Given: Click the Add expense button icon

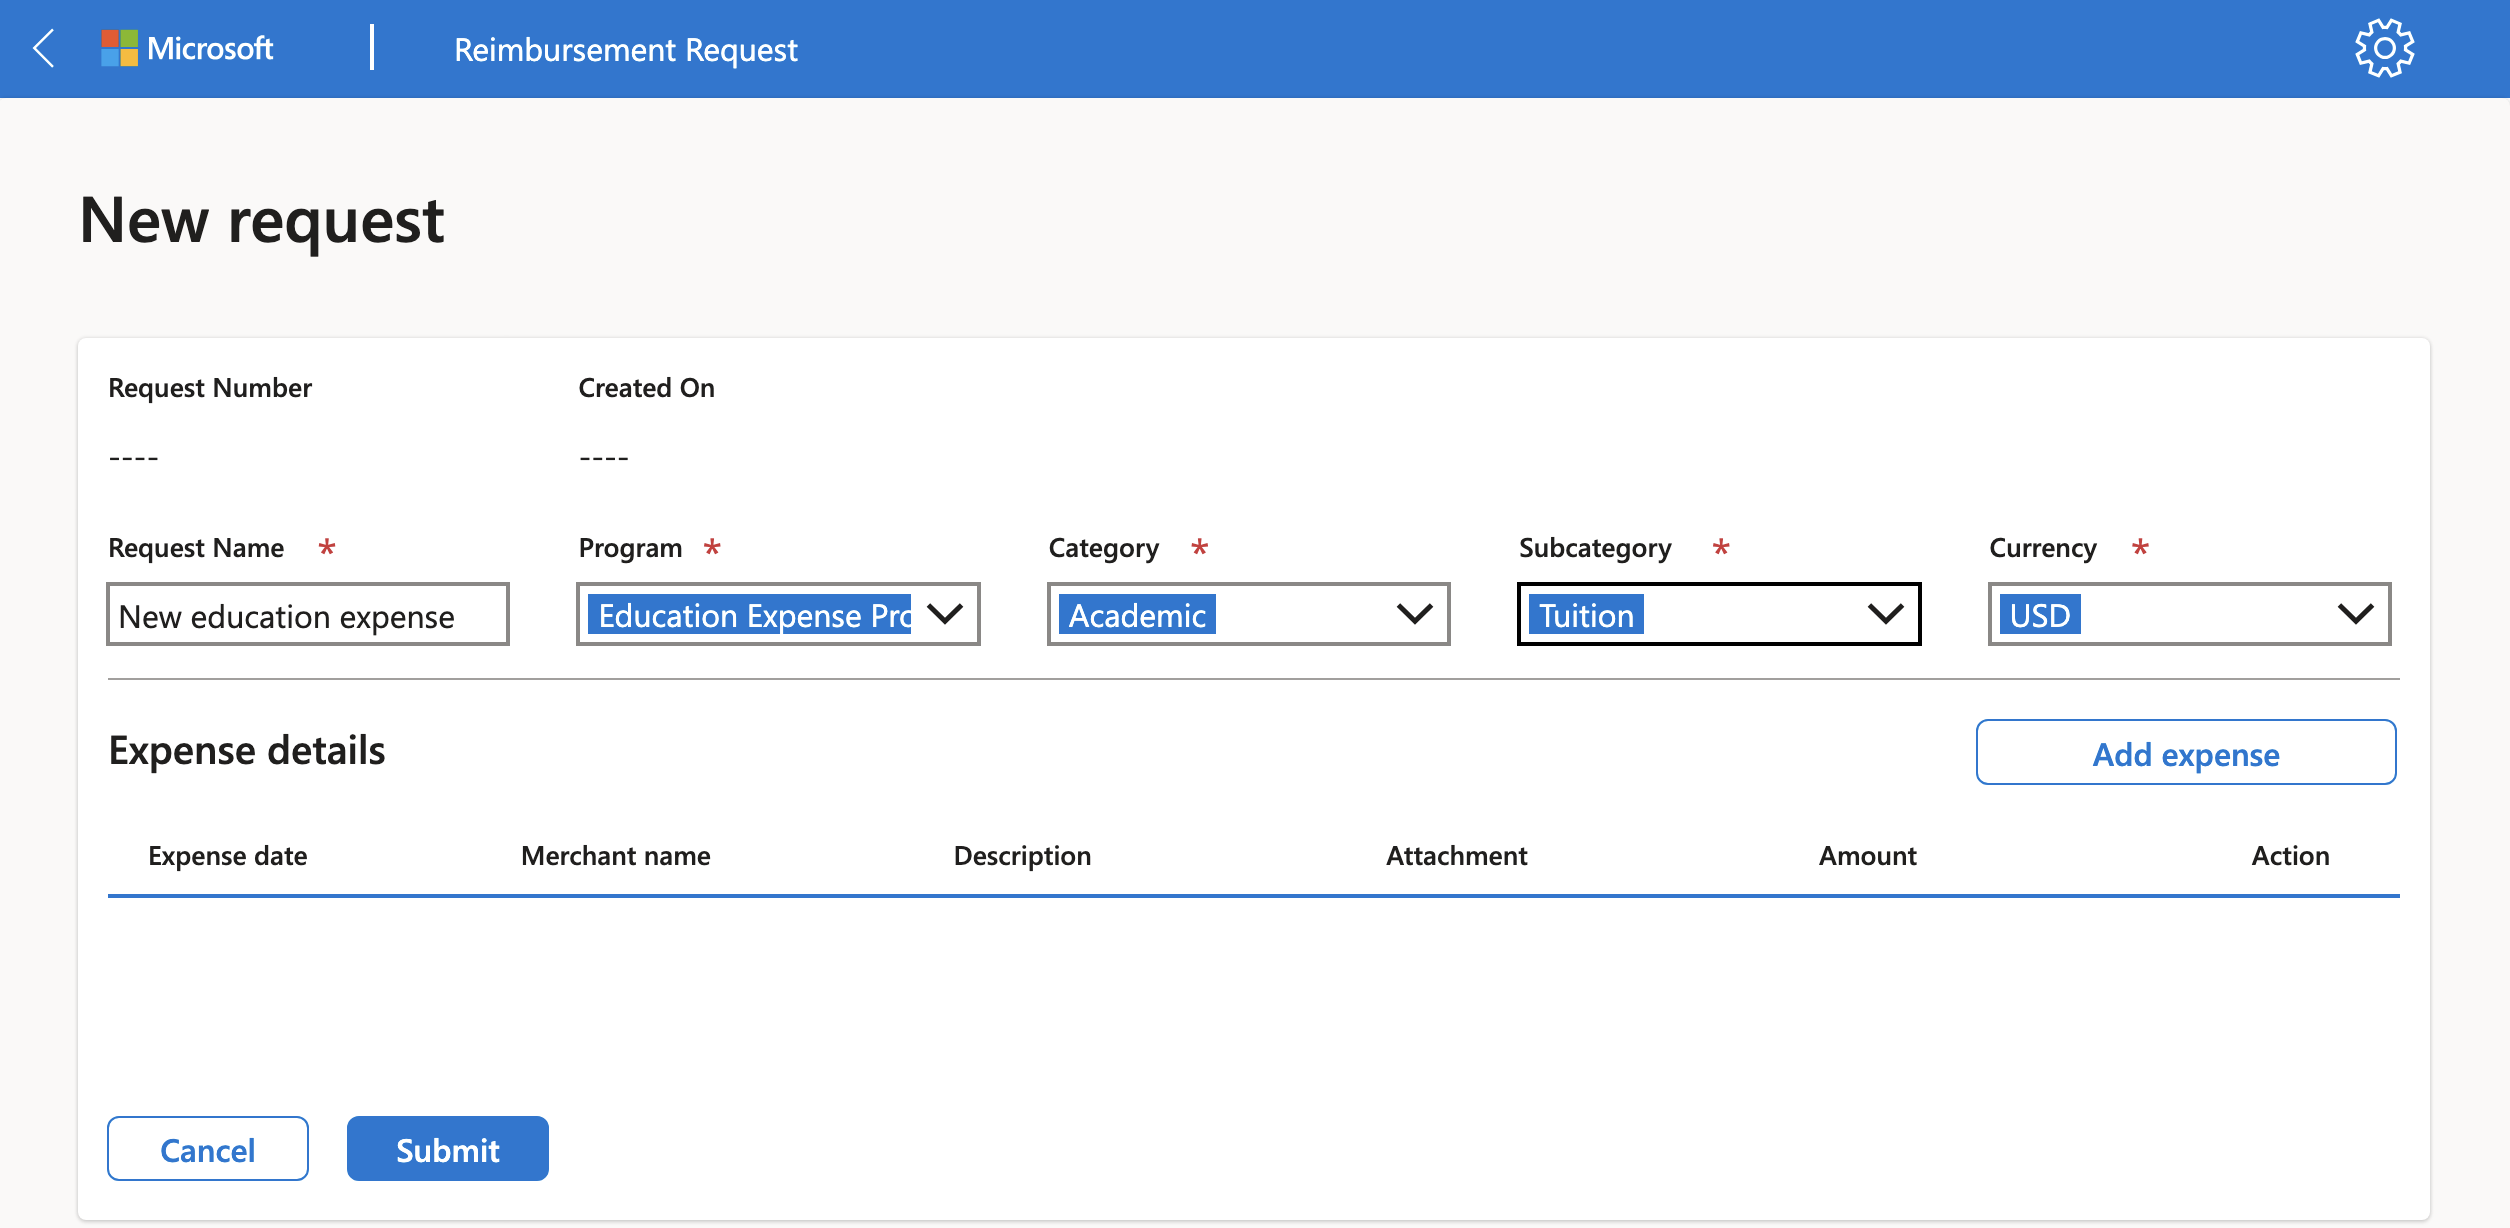Looking at the screenshot, I should point(2187,752).
